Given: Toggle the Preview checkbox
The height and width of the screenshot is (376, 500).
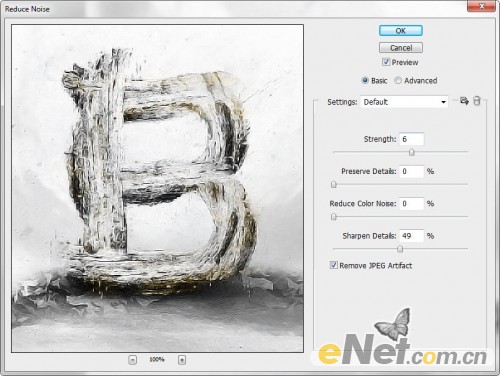Looking at the screenshot, I should pos(386,62).
